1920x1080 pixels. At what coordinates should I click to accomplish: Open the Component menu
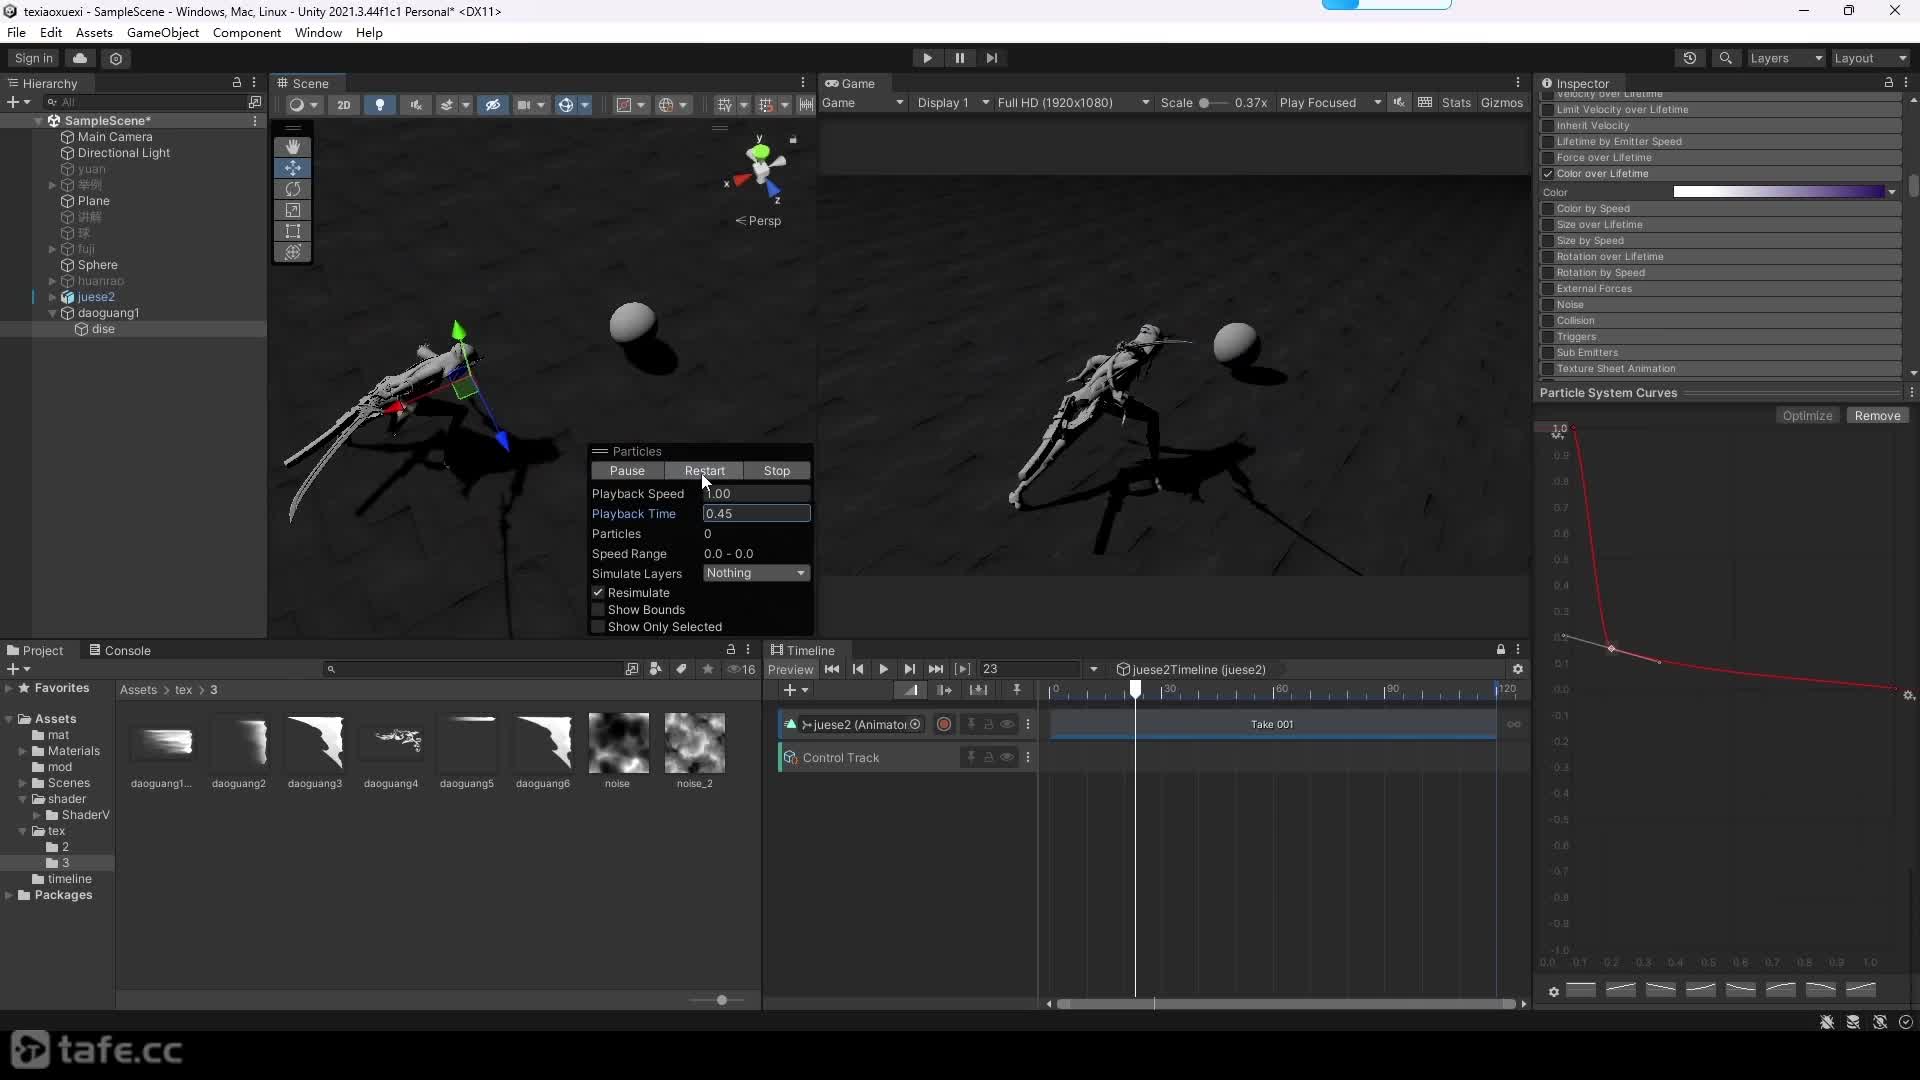(246, 32)
